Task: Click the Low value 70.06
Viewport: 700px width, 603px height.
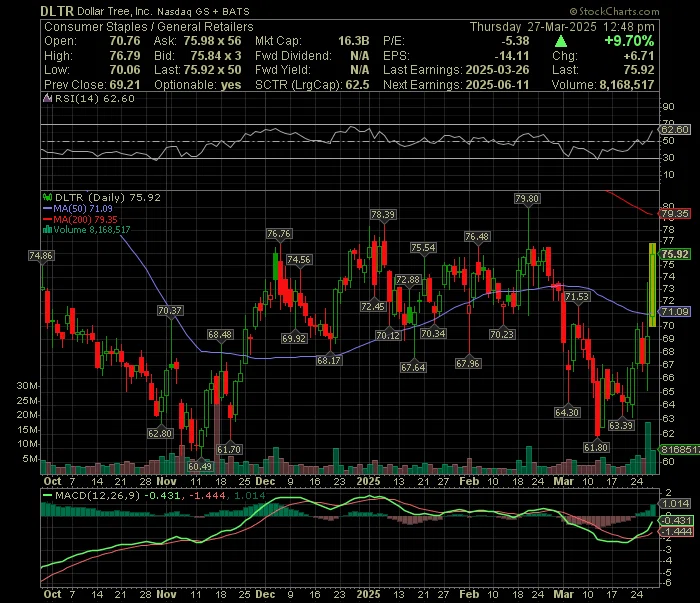Action: tap(125, 70)
